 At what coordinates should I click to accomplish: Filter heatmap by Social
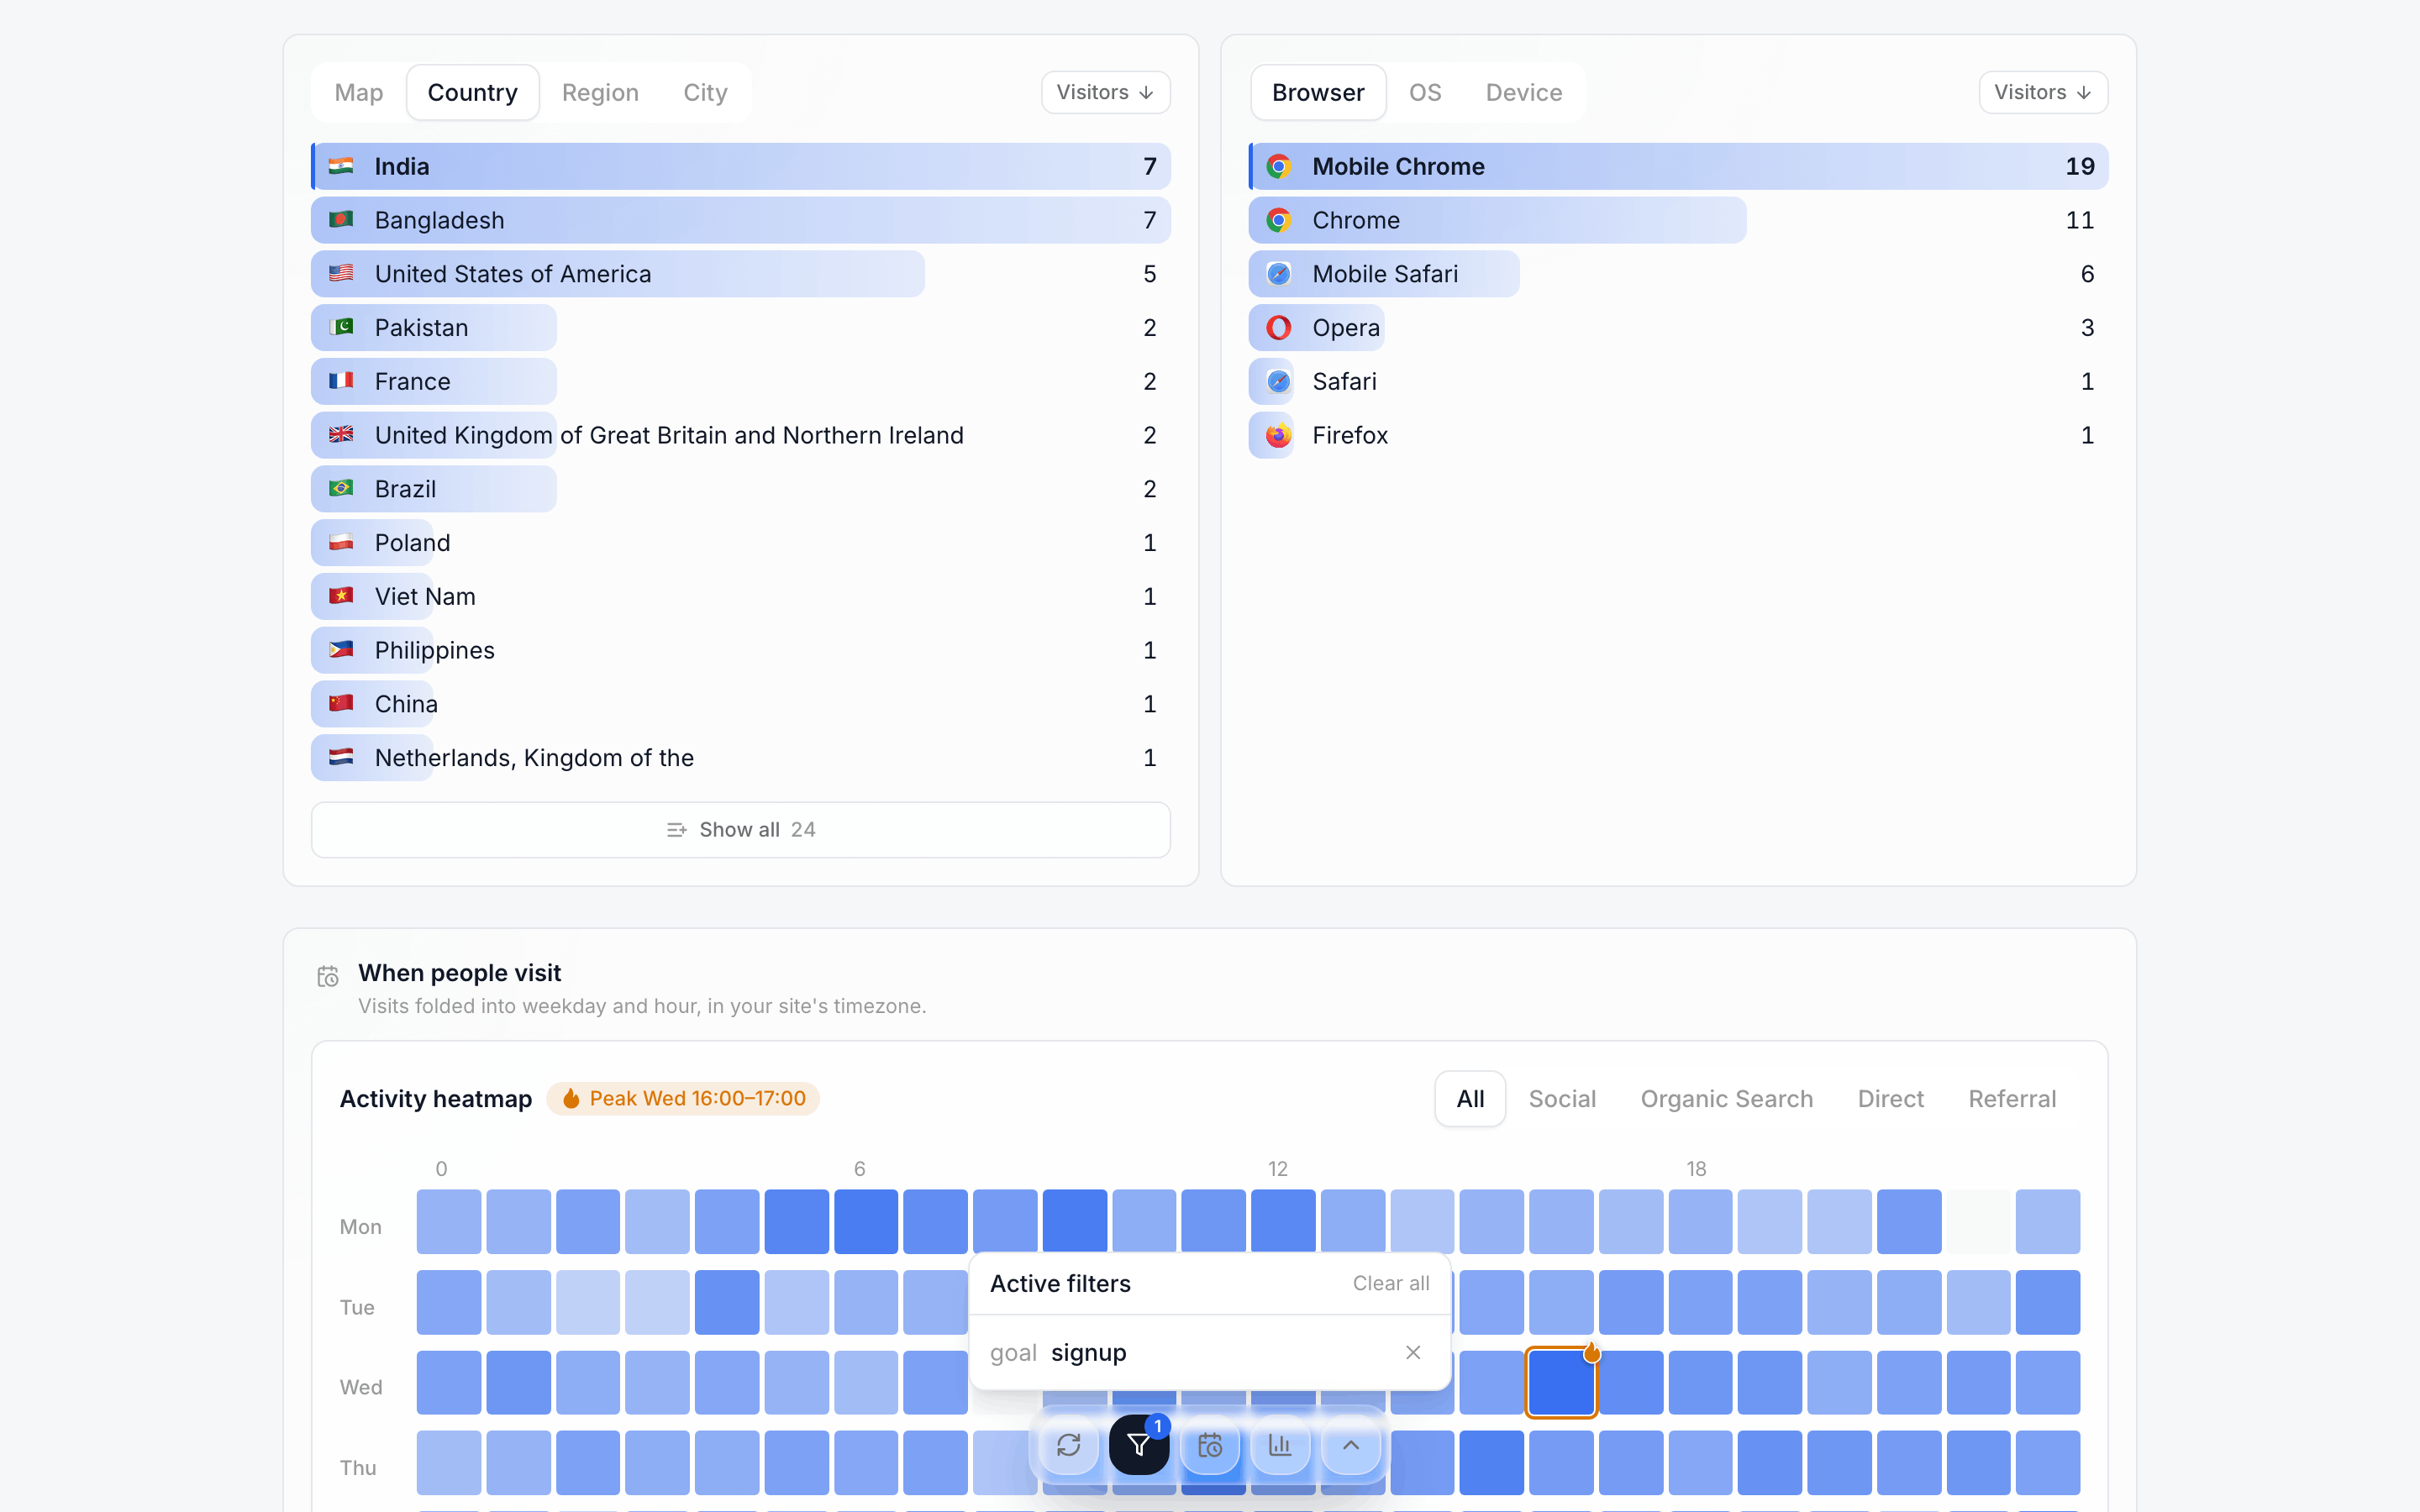(1562, 1098)
